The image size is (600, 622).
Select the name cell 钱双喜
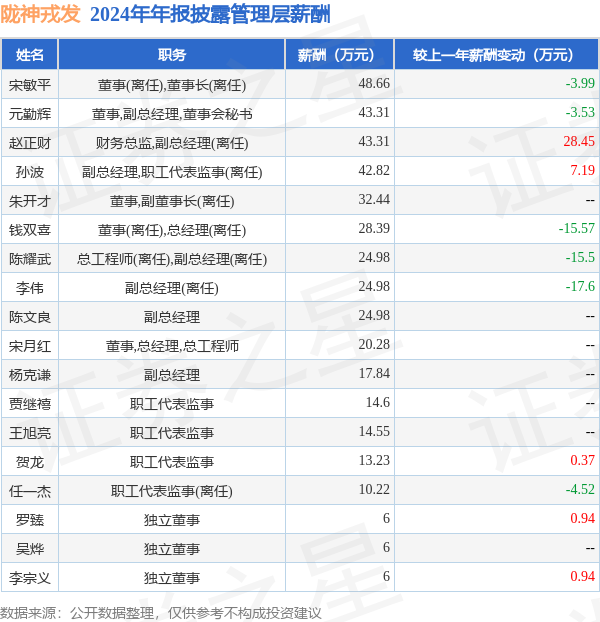(x=30, y=230)
